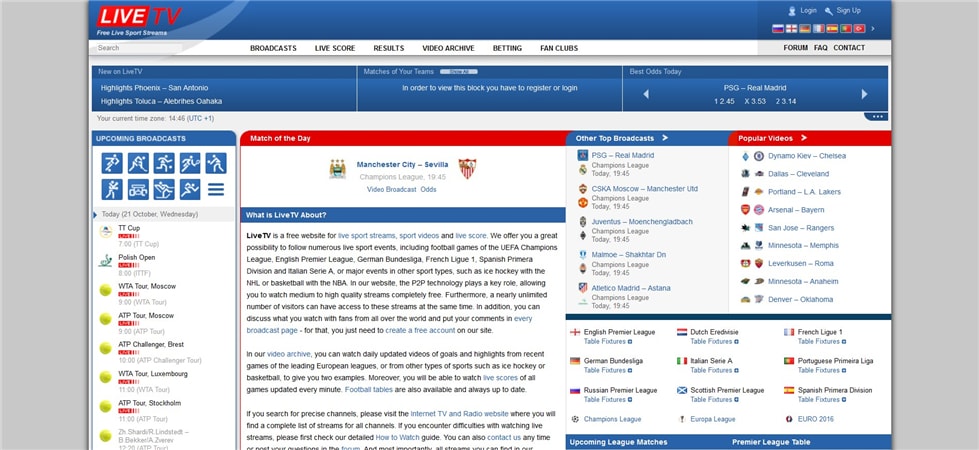Image resolution: width=979 pixels, height=450 pixels.
Task: Open PSG – Real Madrid broadcast
Action: pos(623,155)
